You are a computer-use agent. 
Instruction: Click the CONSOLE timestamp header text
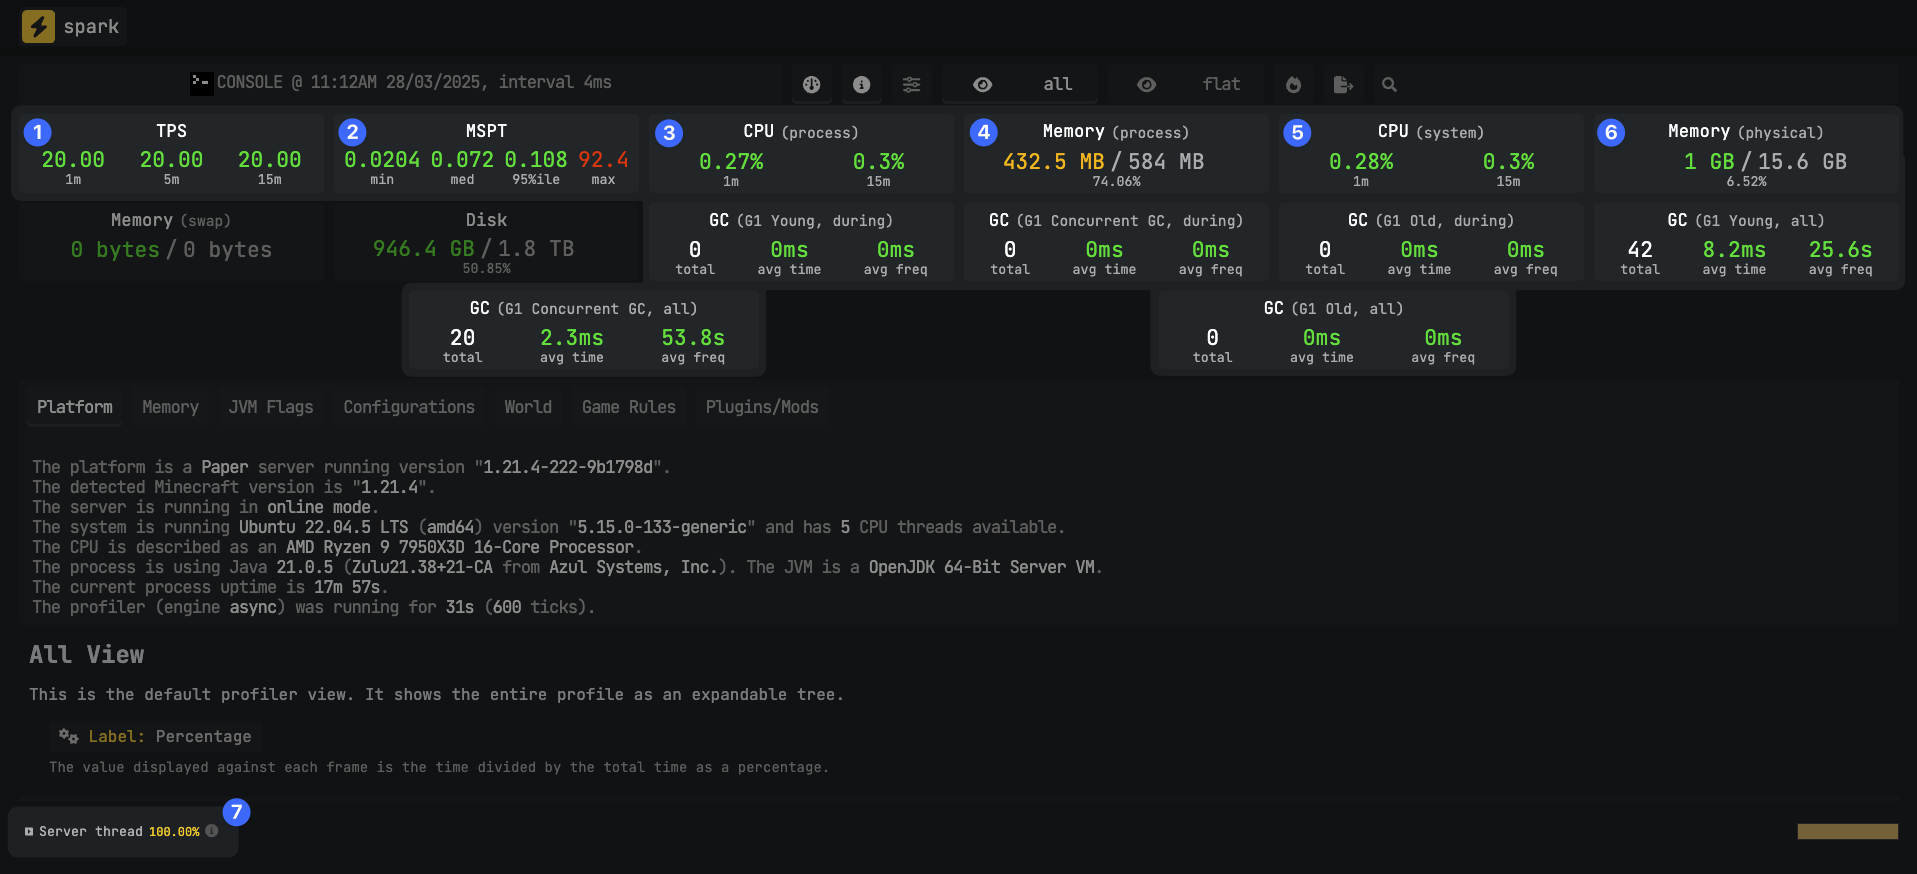414,82
